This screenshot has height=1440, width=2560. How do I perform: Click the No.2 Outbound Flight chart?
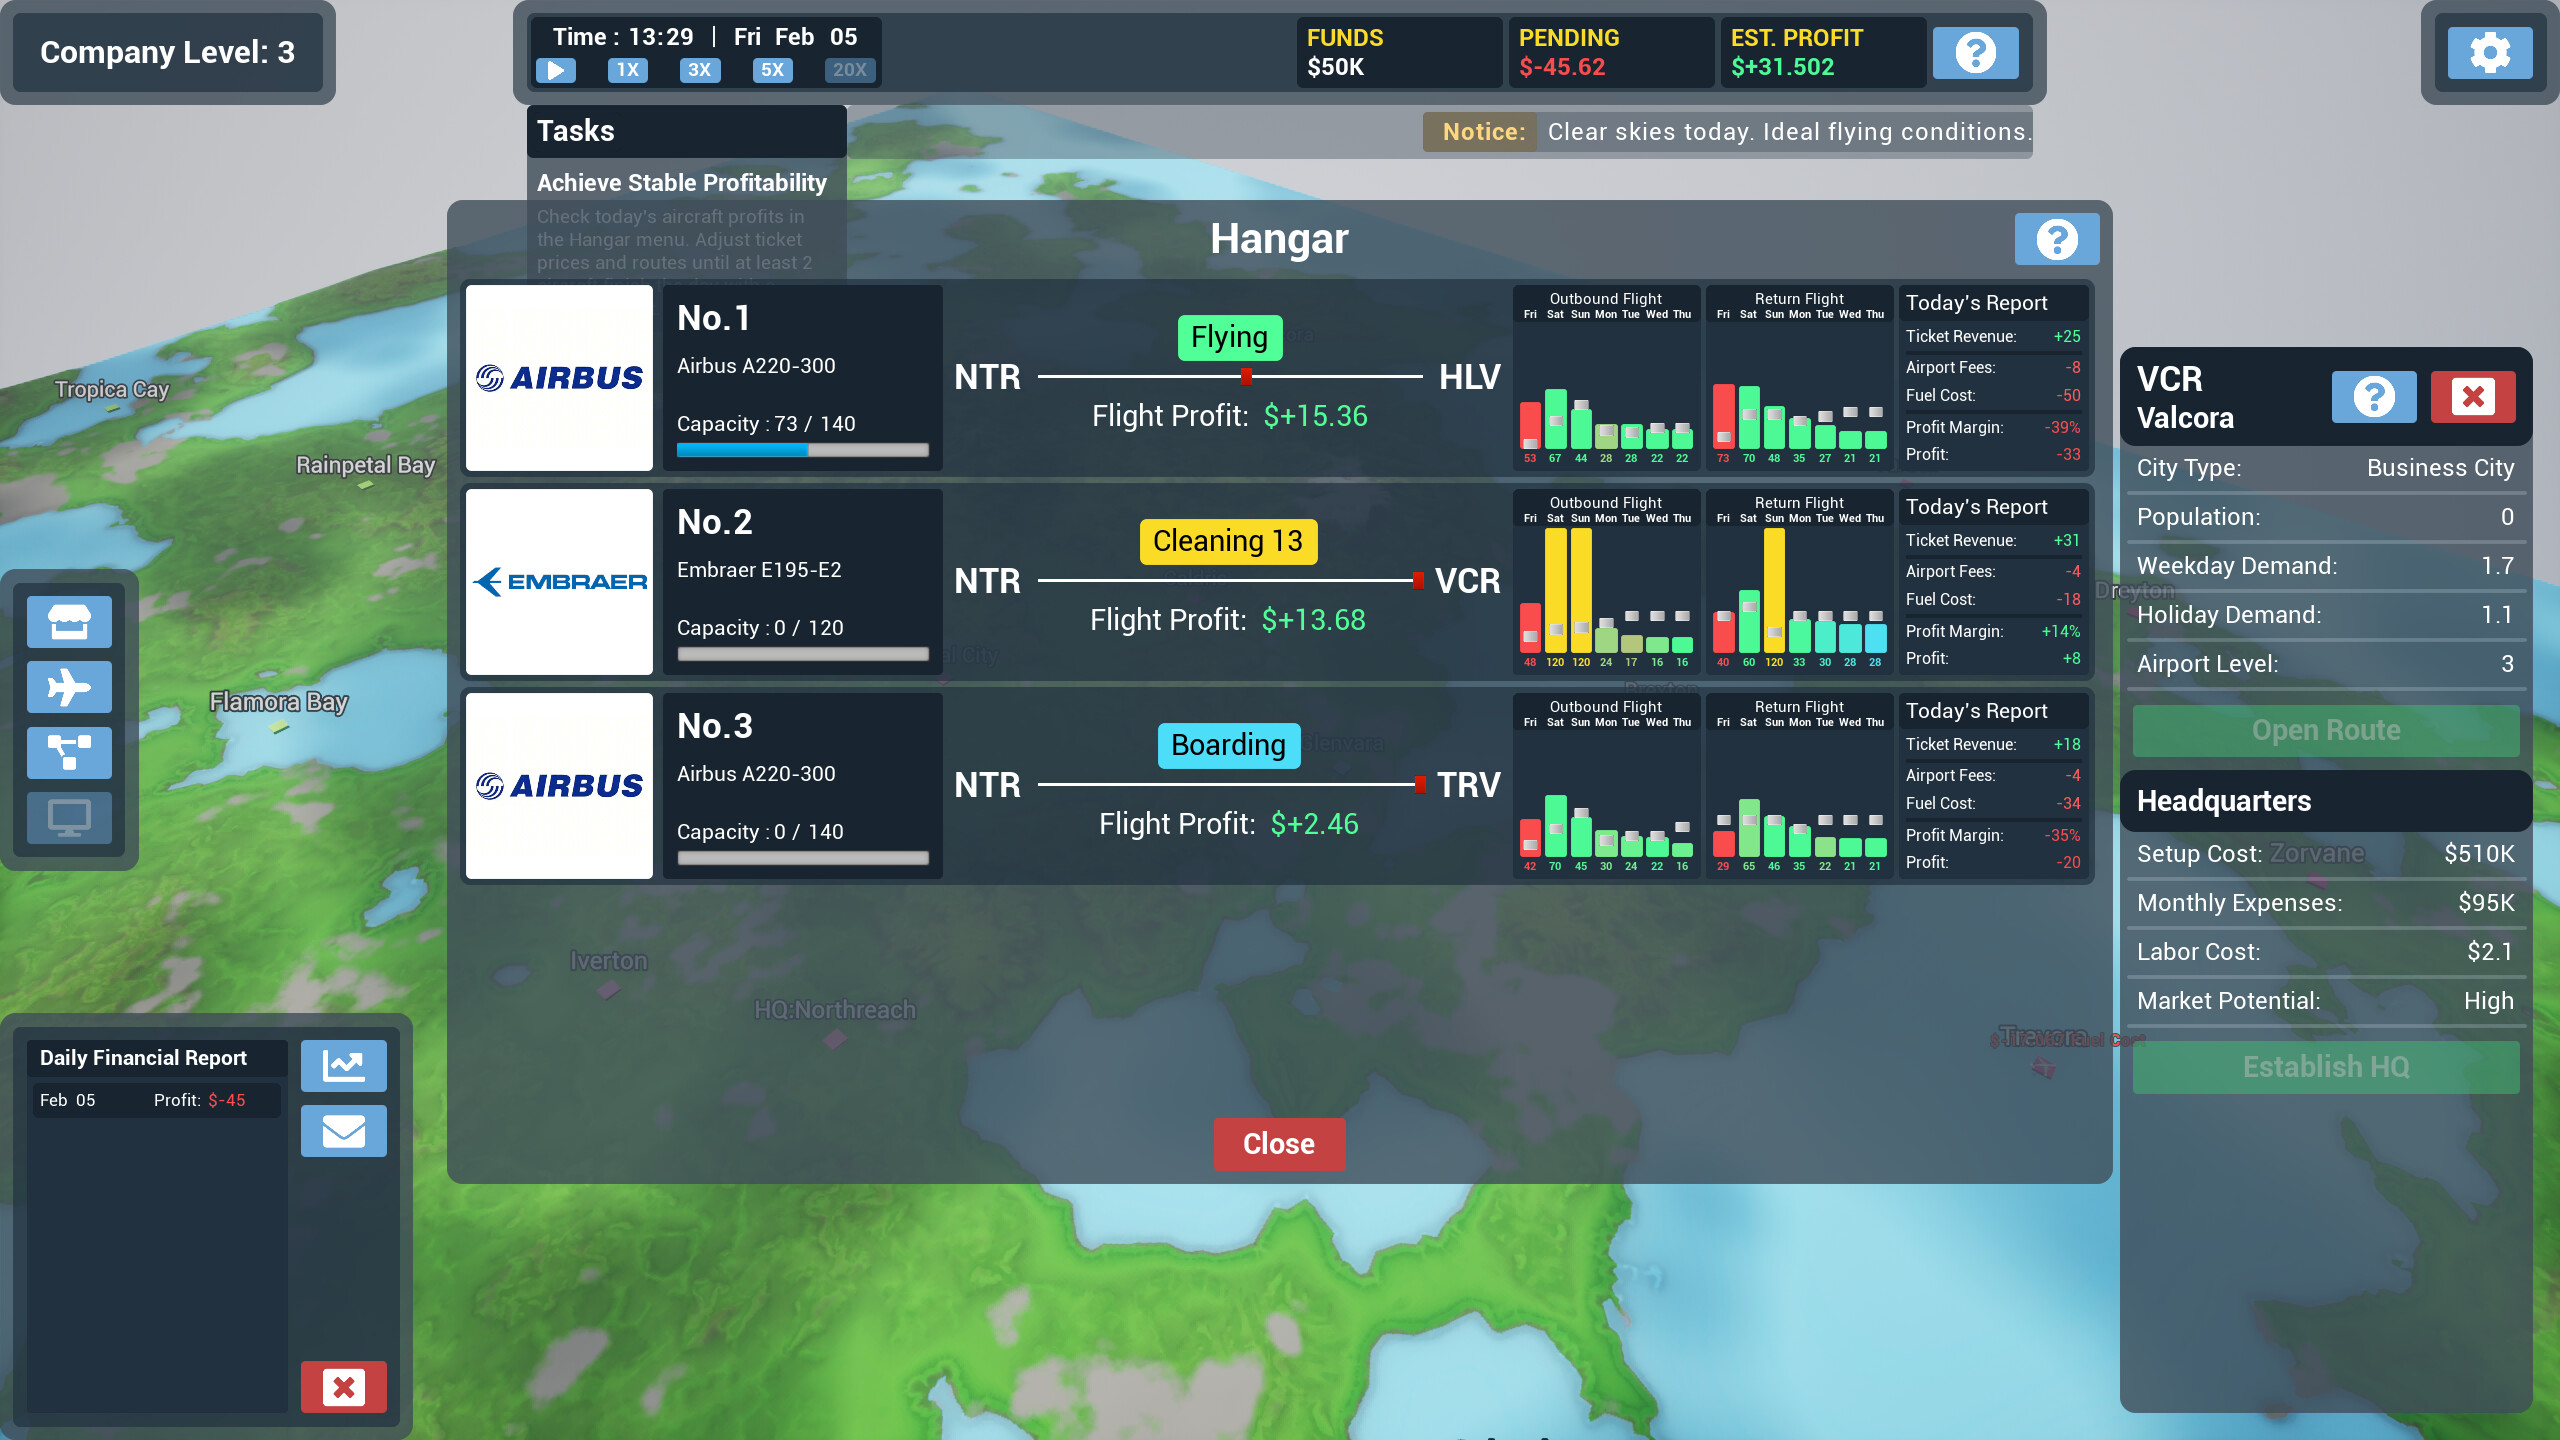(x=1606, y=582)
